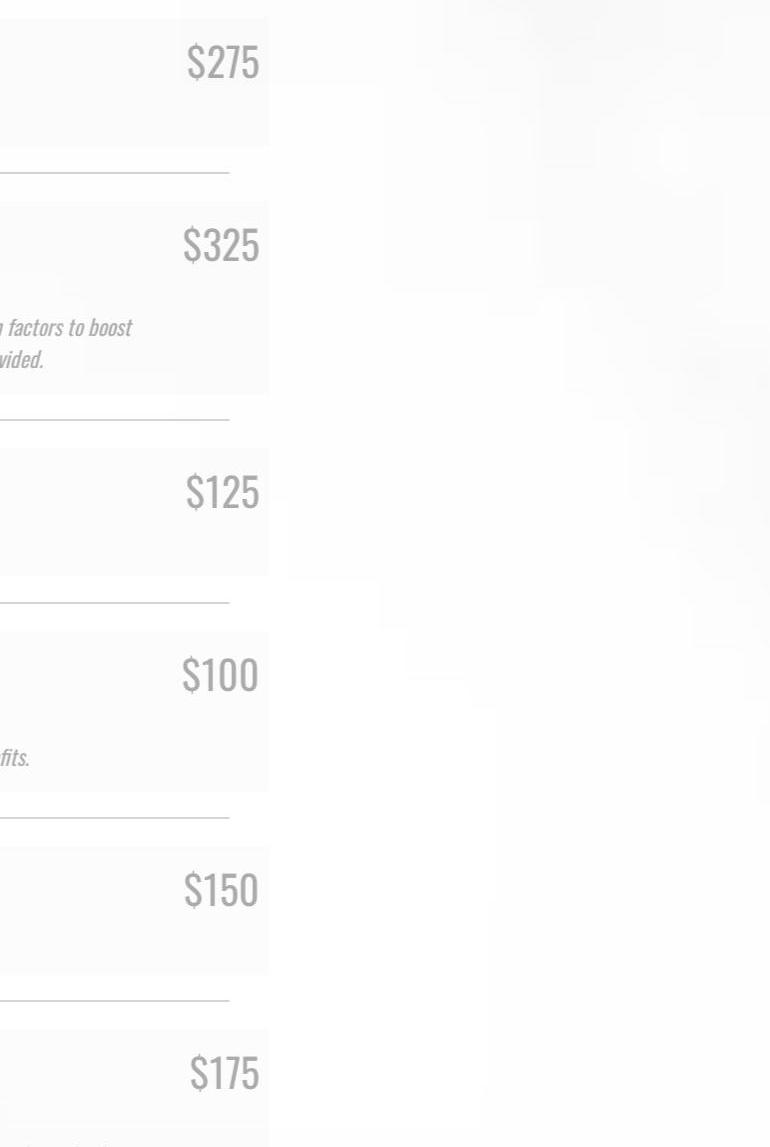Click the divider line below the $325 card
The height and width of the screenshot is (1147, 770).
point(114,420)
